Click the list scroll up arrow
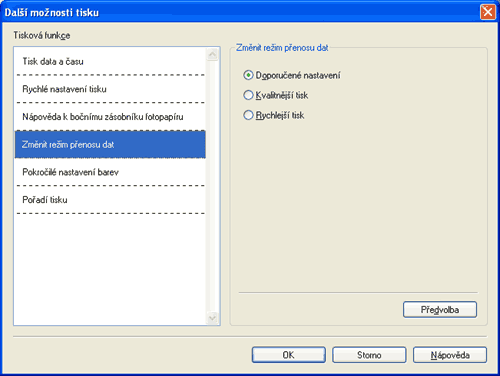Viewport: 500px width, 376px height. pyautogui.click(x=212, y=54)
